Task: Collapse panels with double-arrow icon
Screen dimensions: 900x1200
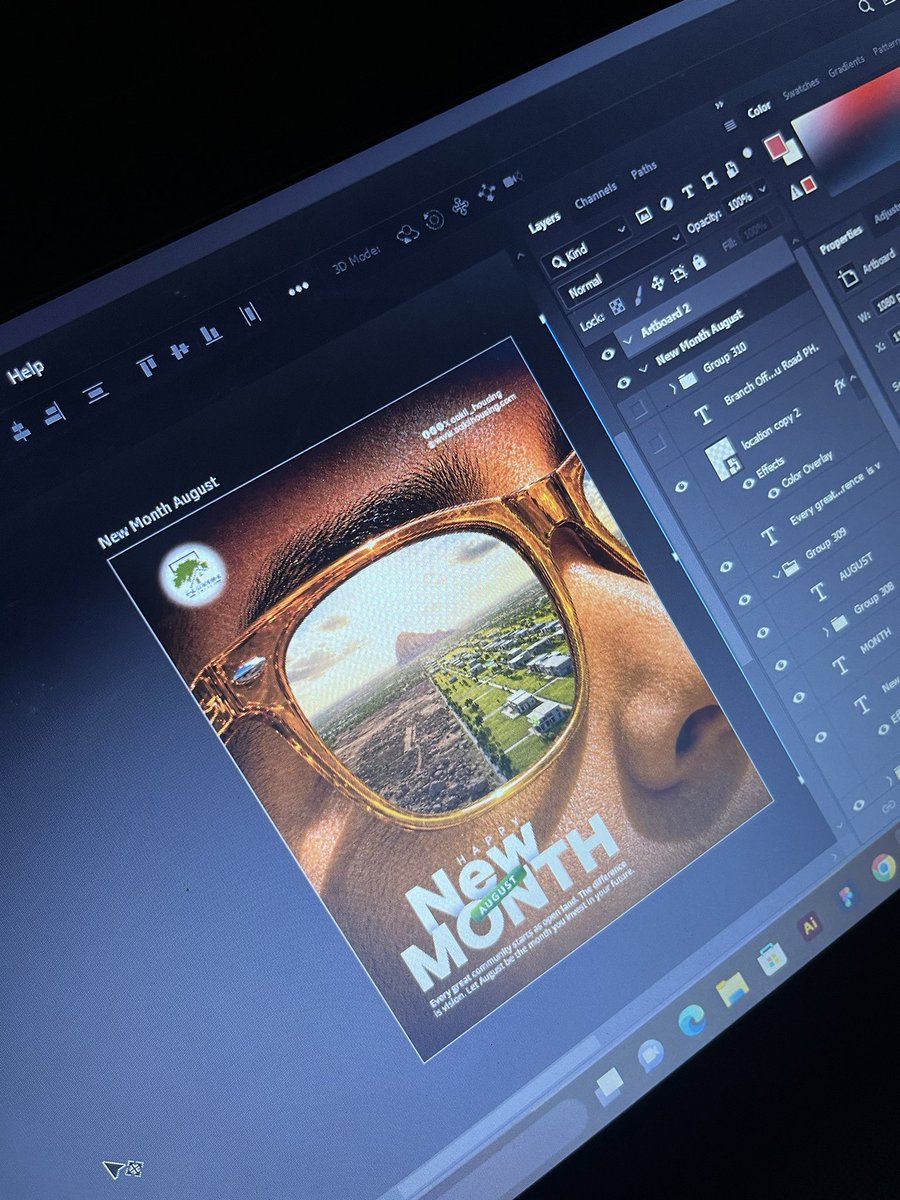Action: click(719, 104)
